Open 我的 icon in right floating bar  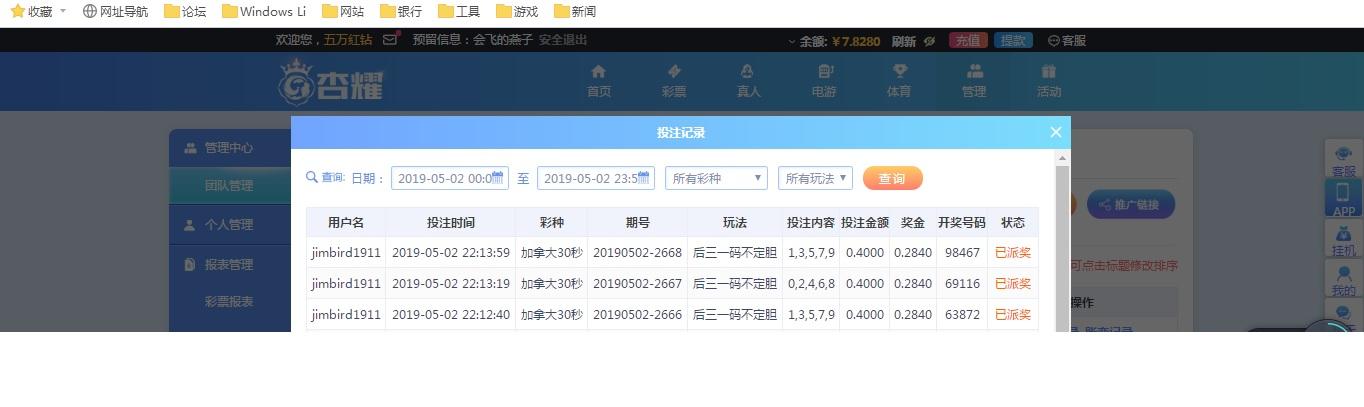1344,278
